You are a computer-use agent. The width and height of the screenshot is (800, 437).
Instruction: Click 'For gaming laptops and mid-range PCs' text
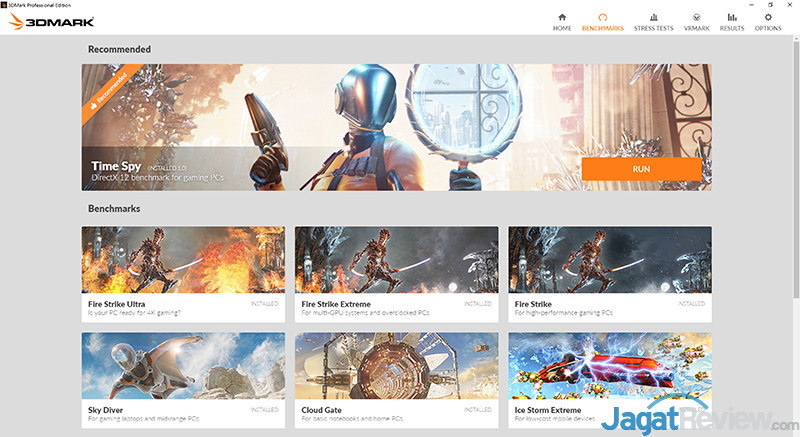coord(143,419)
